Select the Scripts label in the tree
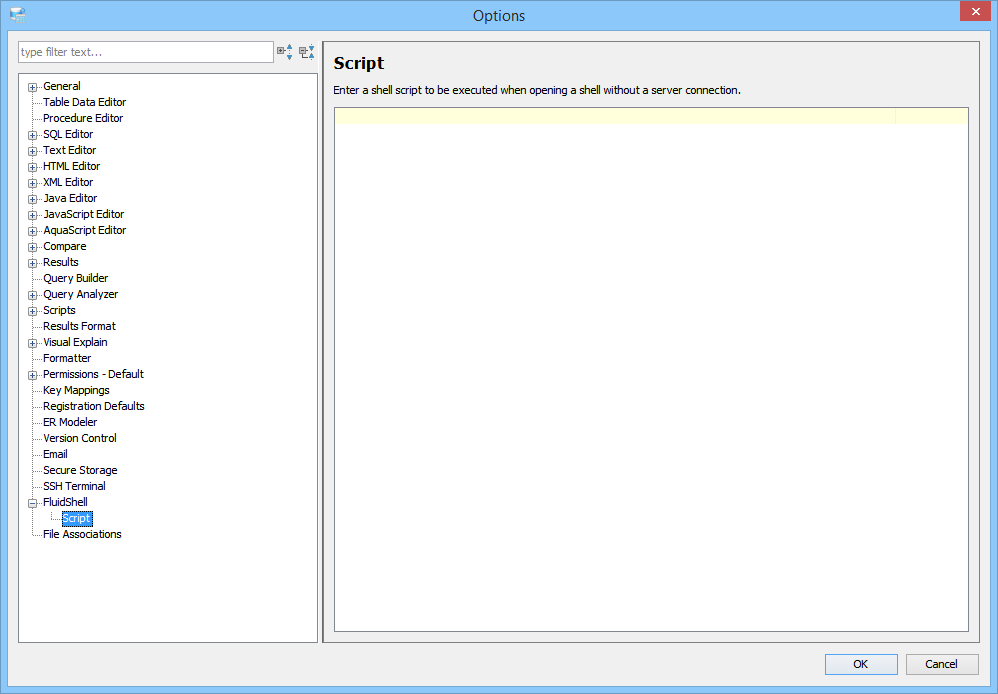Screen dimensions: 998x694 pyautogui.click(x=59, y=310)
